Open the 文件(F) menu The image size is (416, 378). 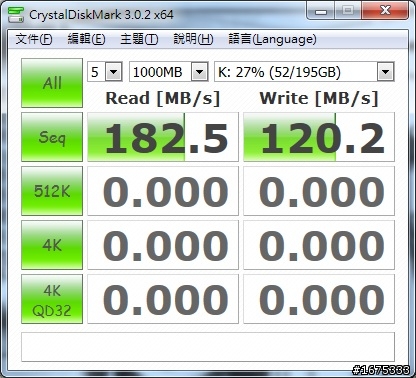pos(34,39)
